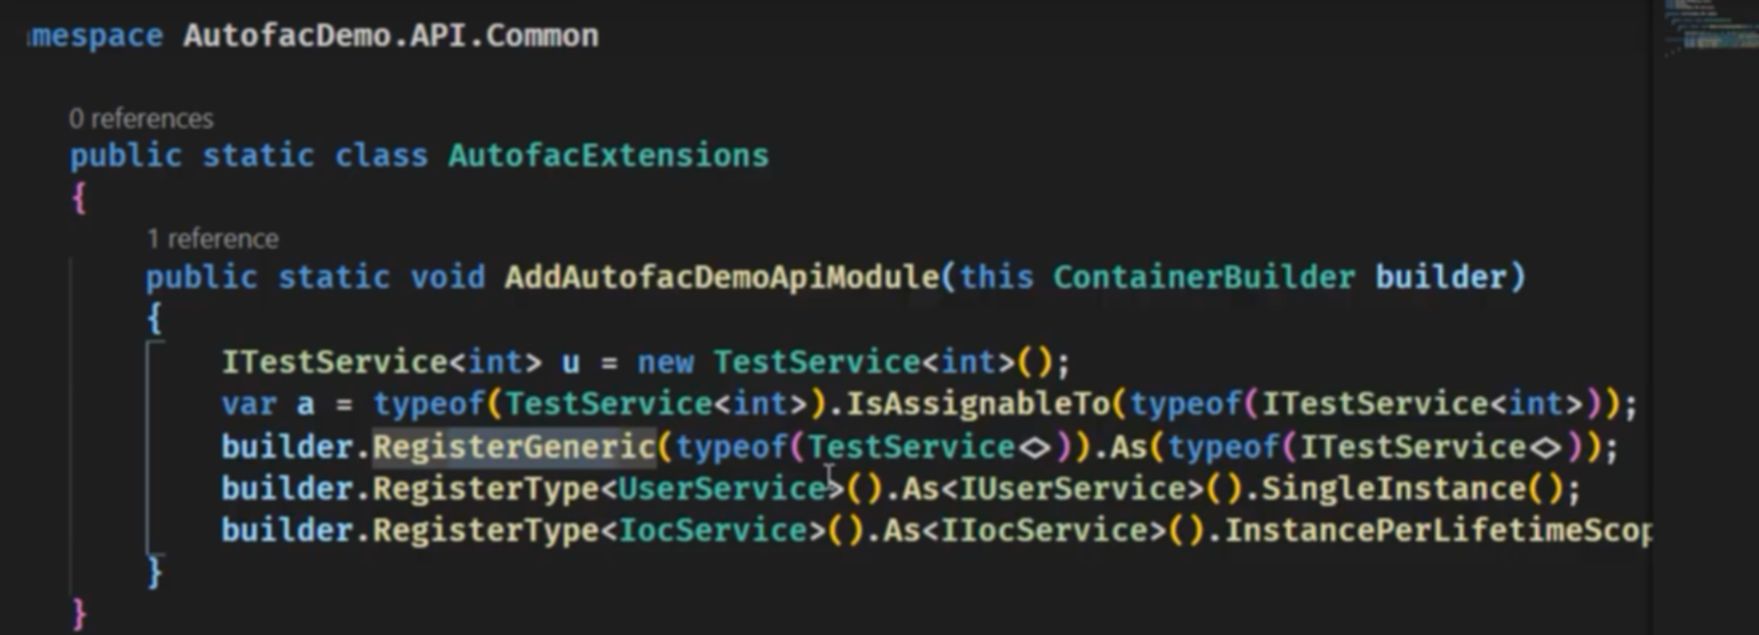Click the SingleInstance method call
Screen dimensions: 1759x635
pos(1393,489)
